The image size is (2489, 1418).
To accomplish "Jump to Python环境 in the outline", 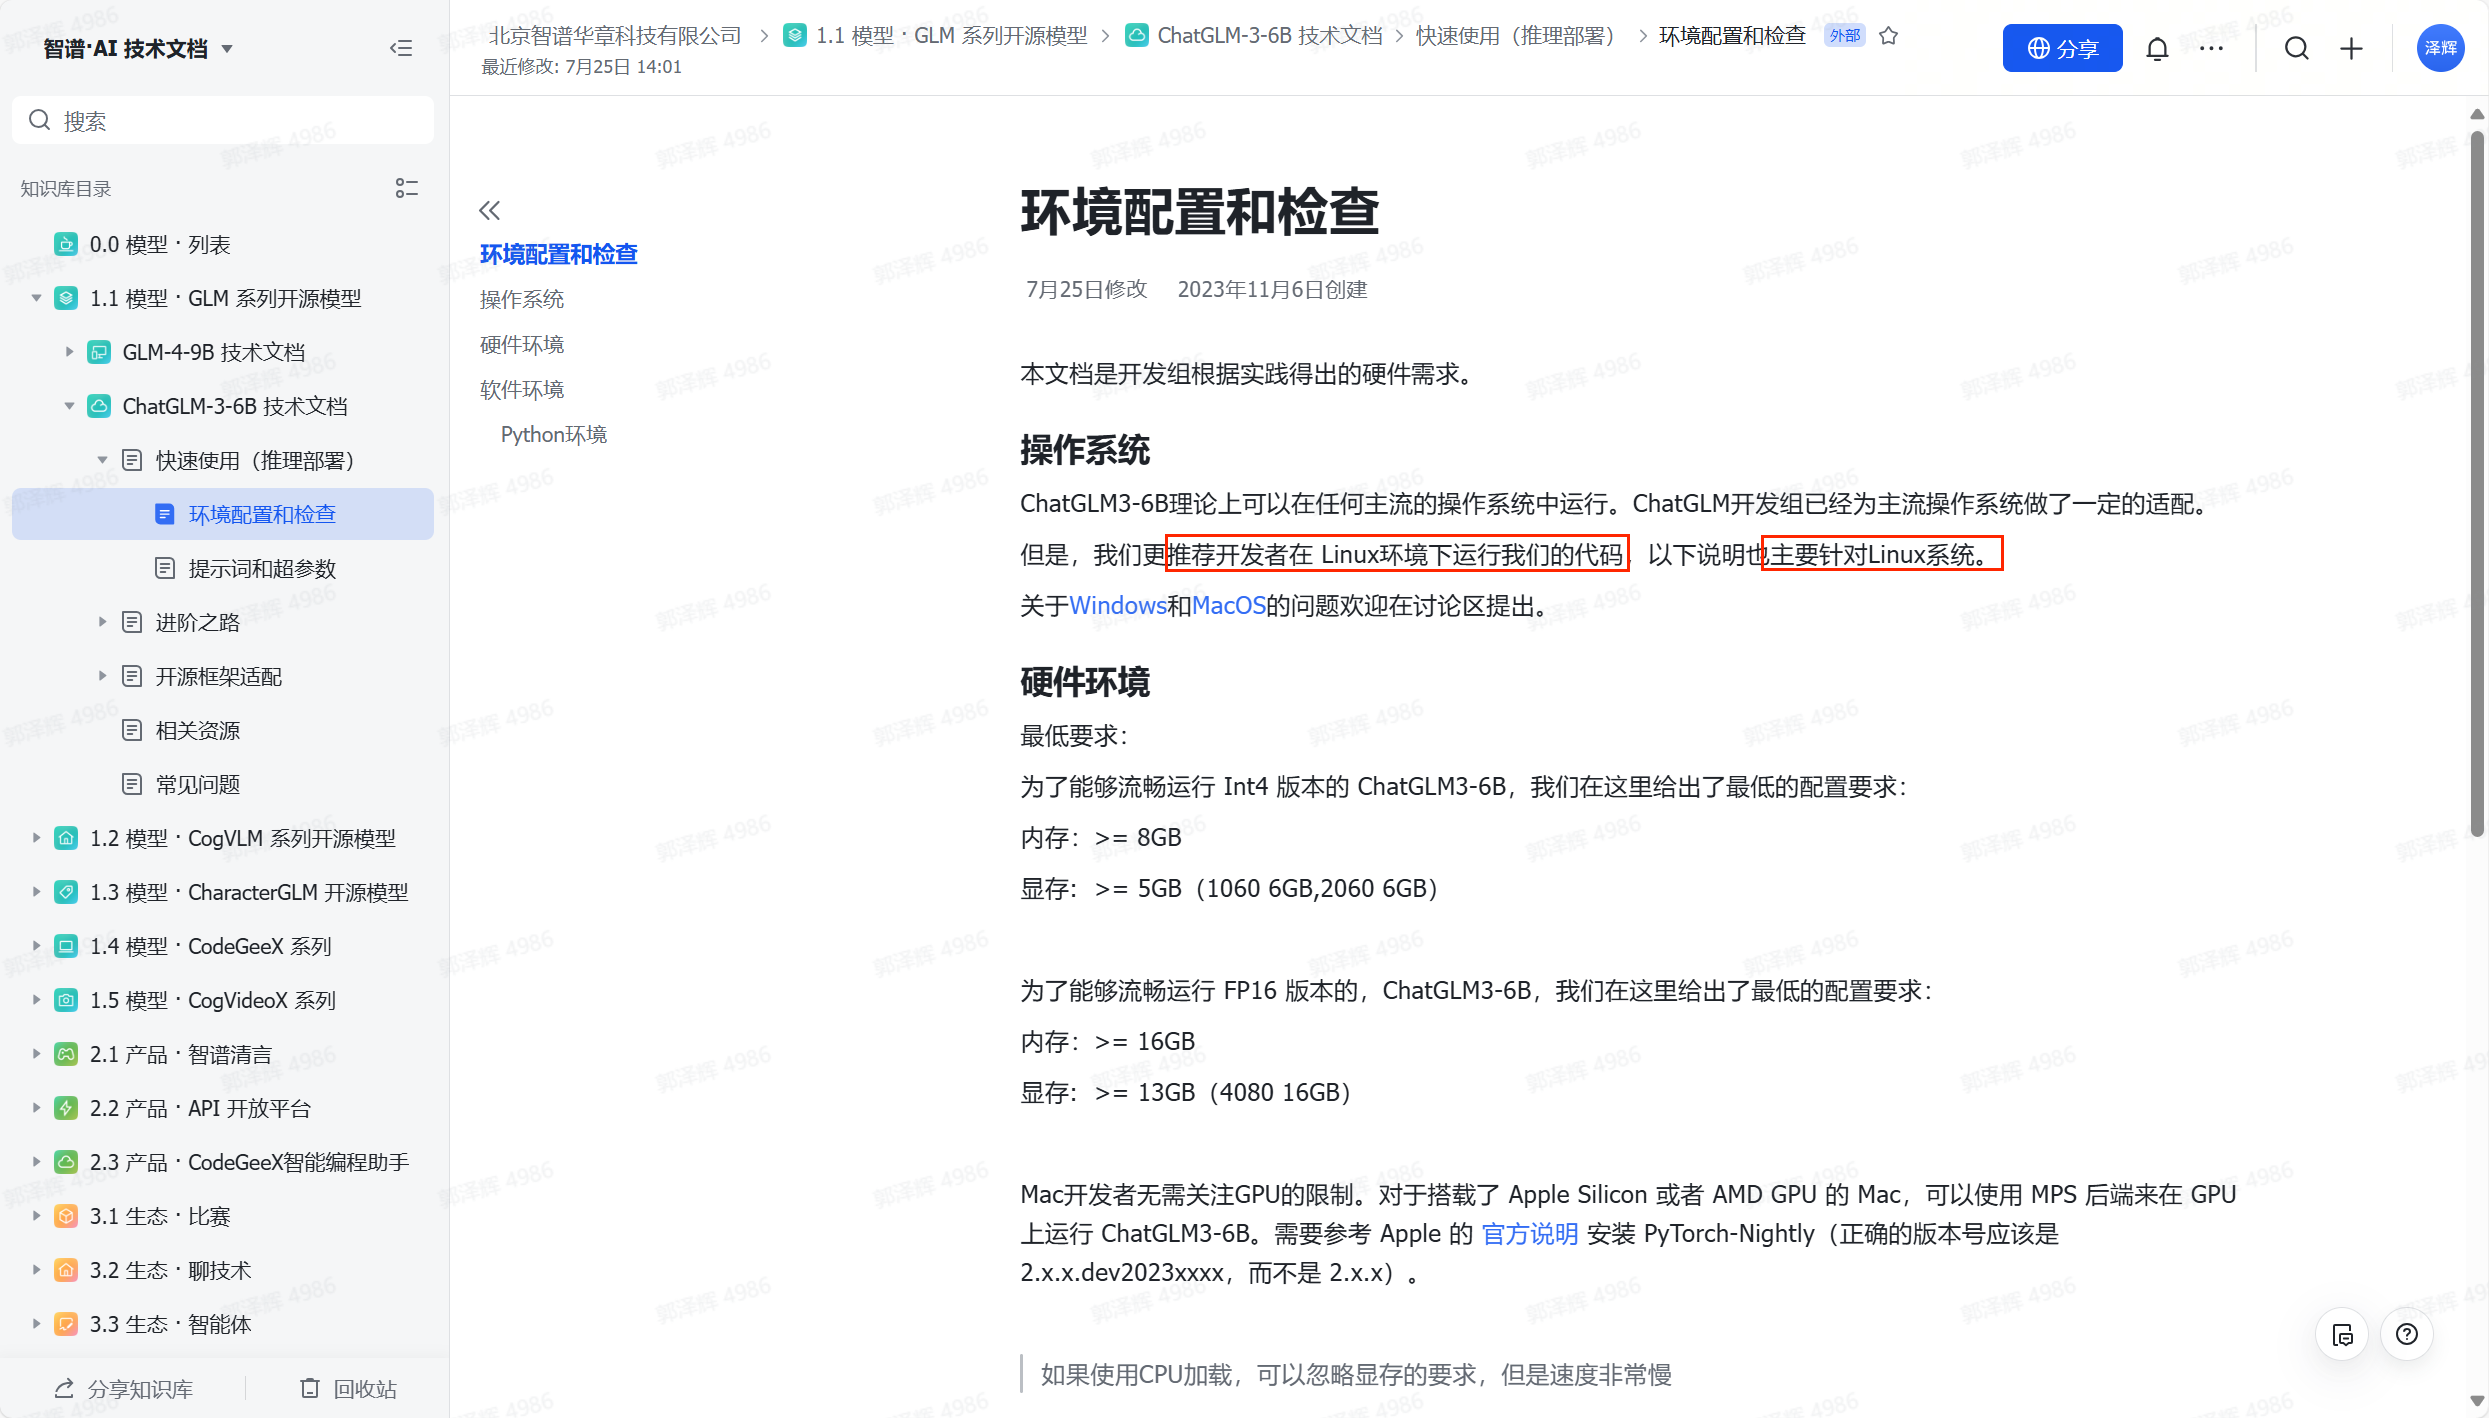I will [554, 434].
